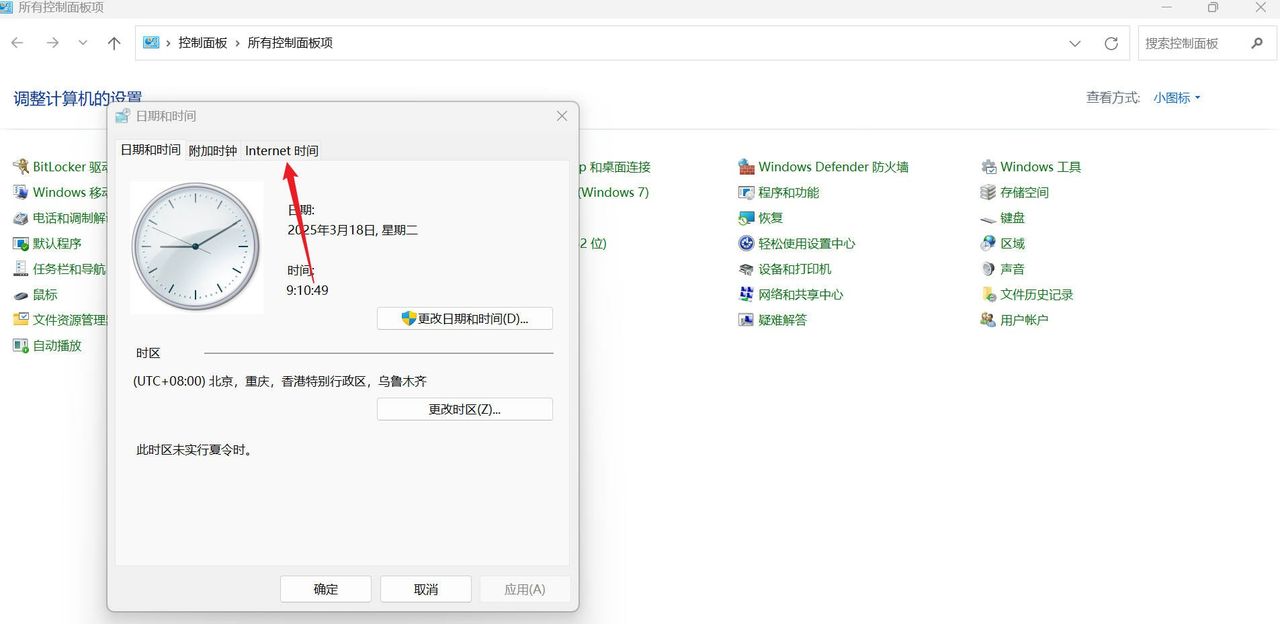Click the time value 9:10:49
The image size is (1280, 624).
(307, 290)
